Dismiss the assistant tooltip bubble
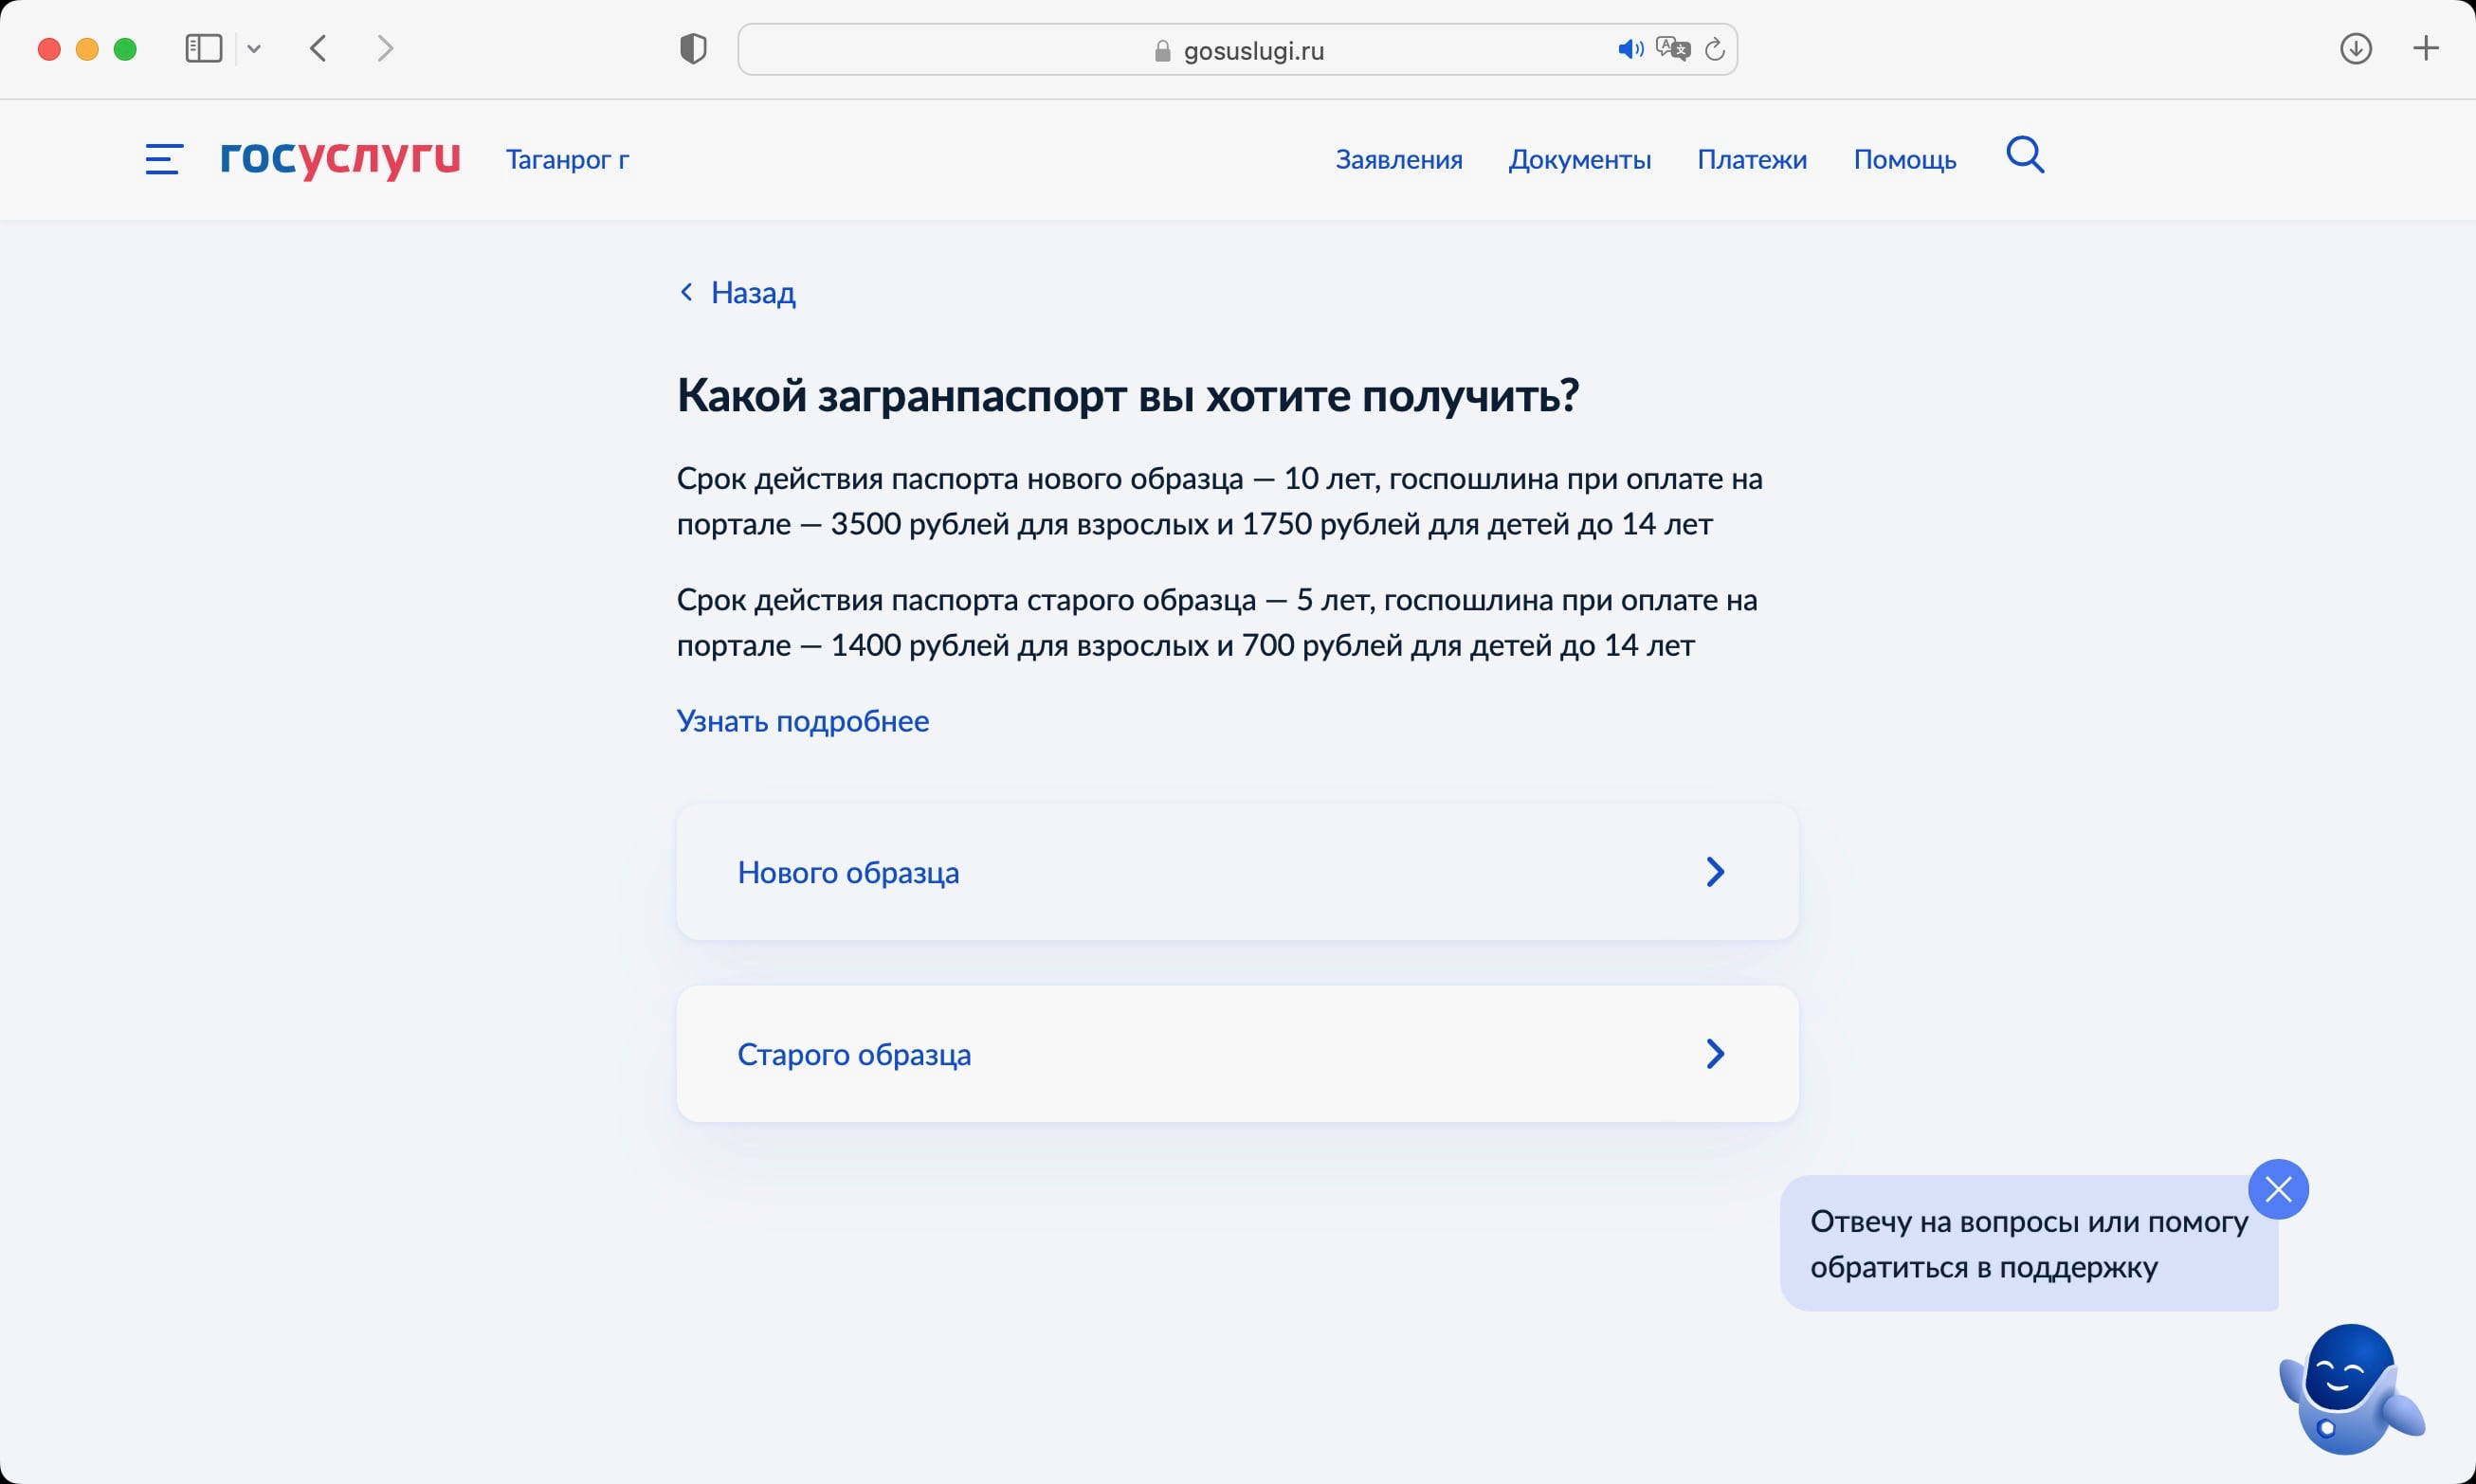 (x=2278, y=1189)
